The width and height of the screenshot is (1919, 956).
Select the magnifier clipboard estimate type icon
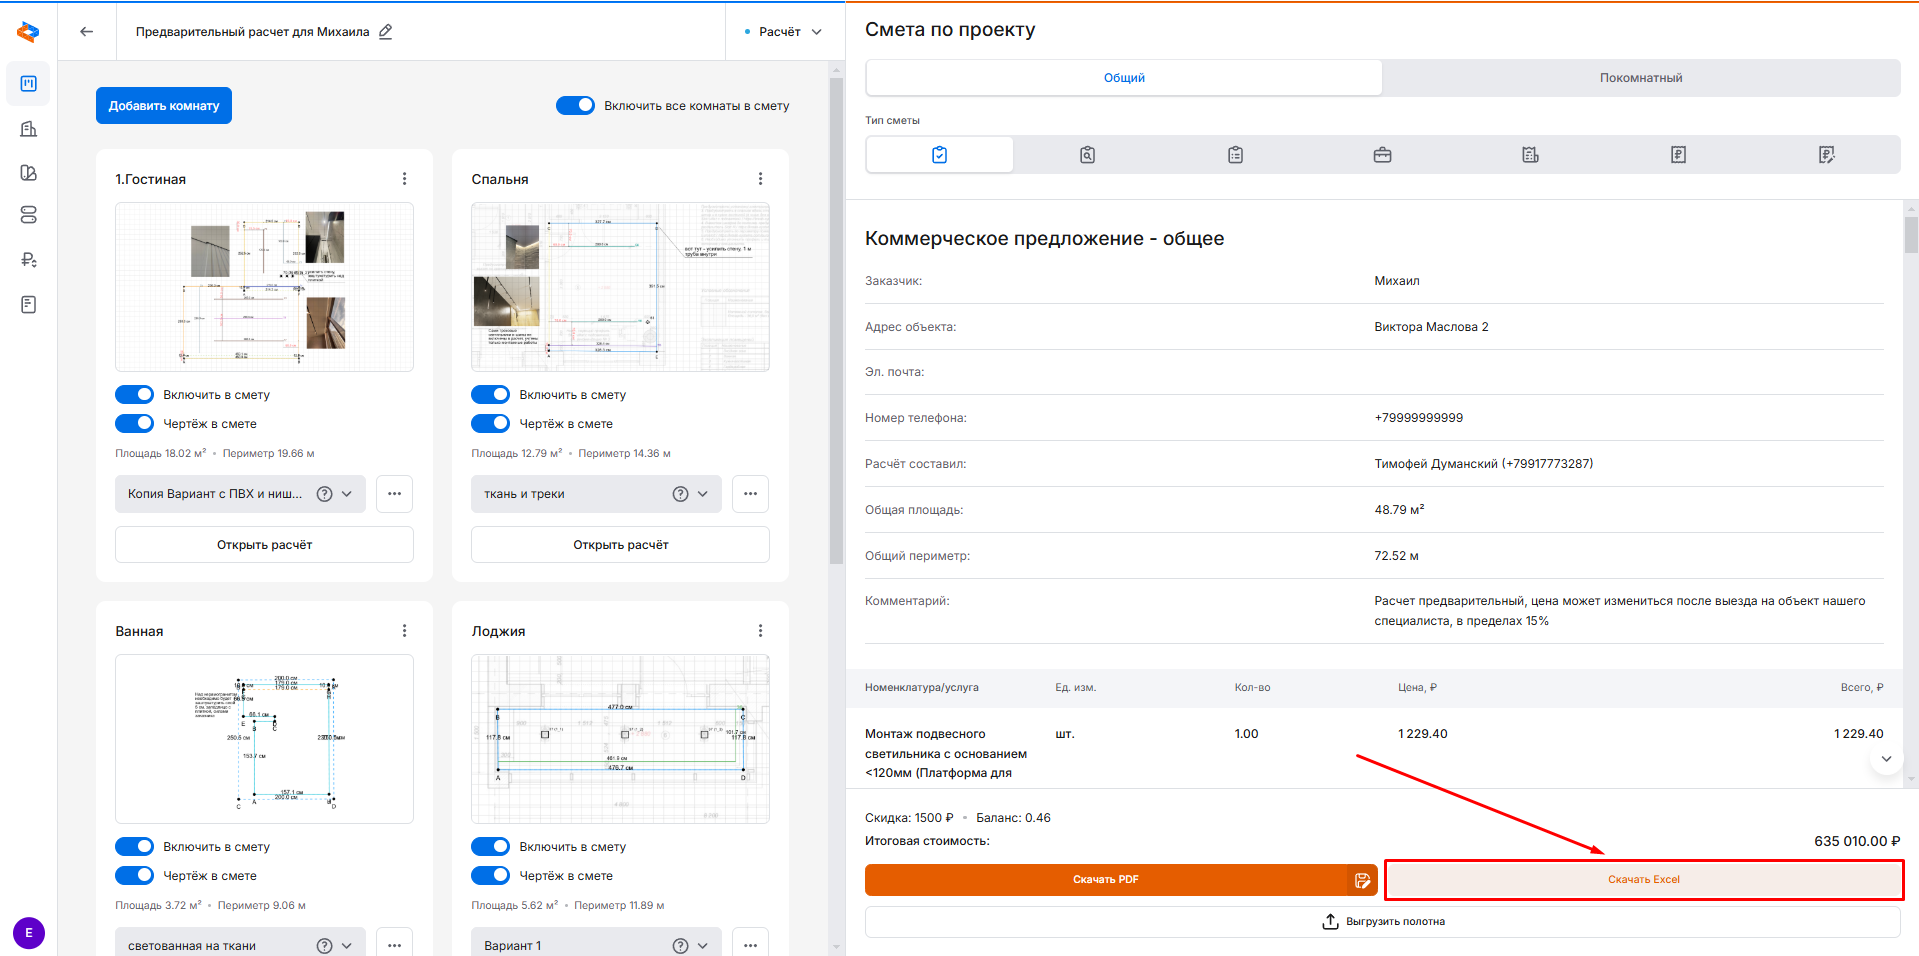click(x=1087, y=155)
